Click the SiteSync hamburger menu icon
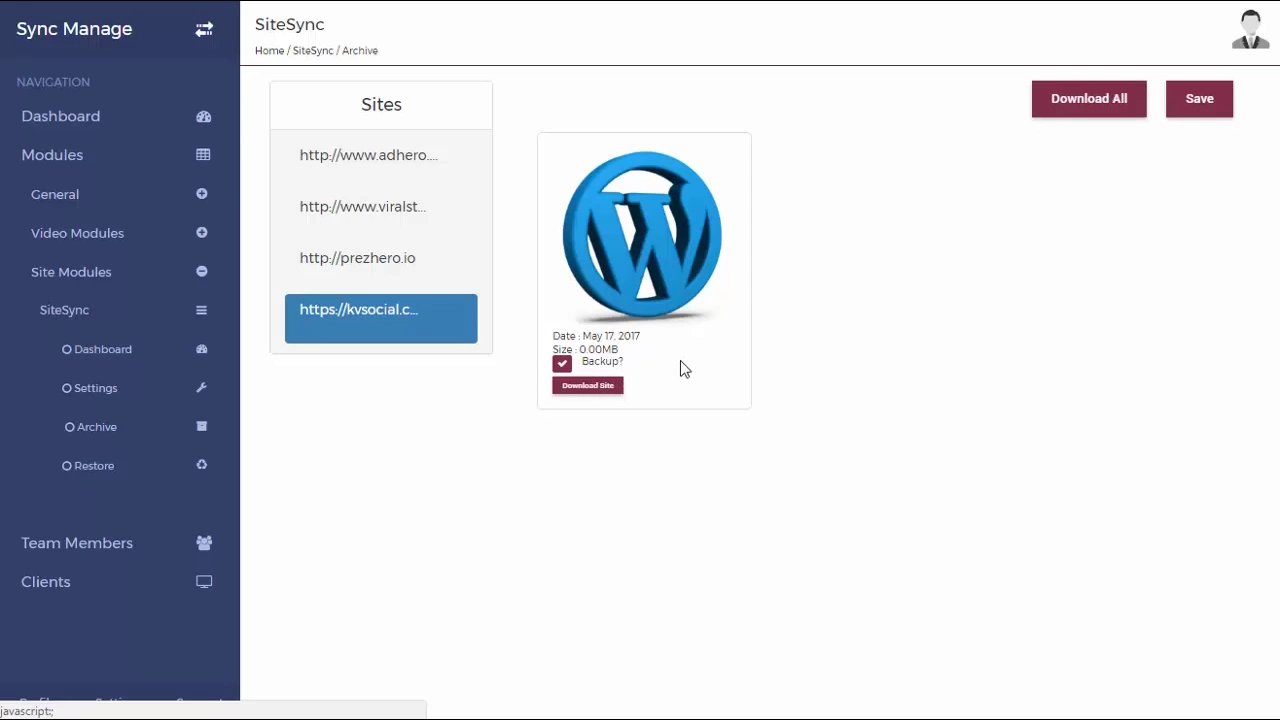This screenshot has width=1280, height=720. [x=201, y=310]
